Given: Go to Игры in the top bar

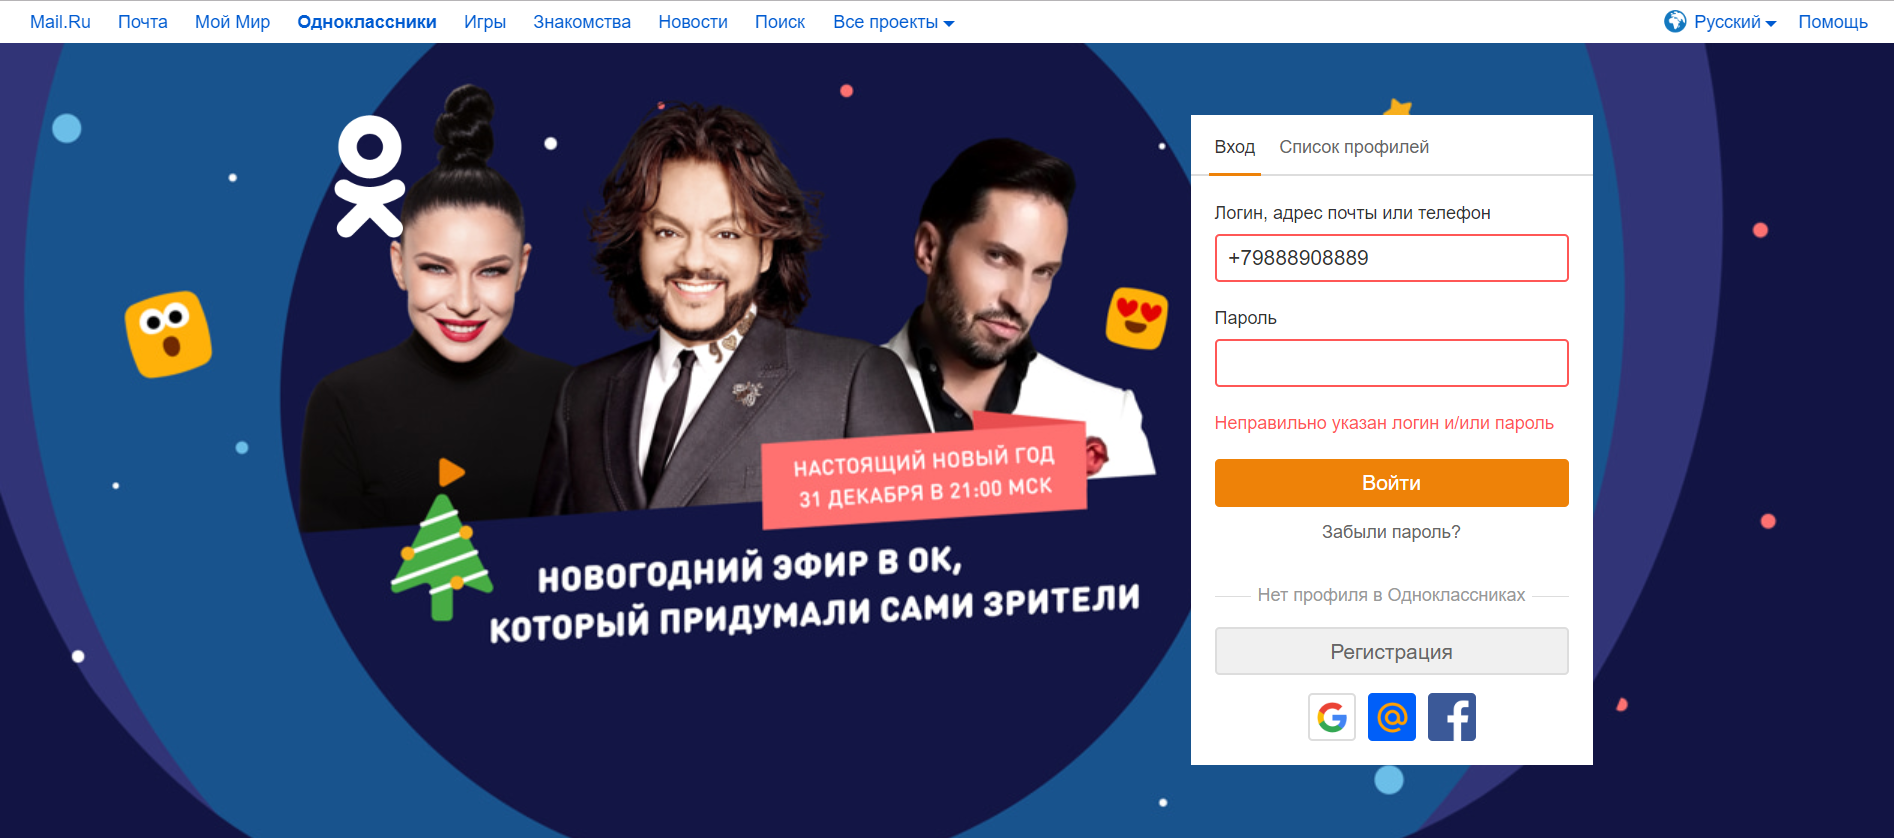Looking at the screenshot, I should (485, 22).
